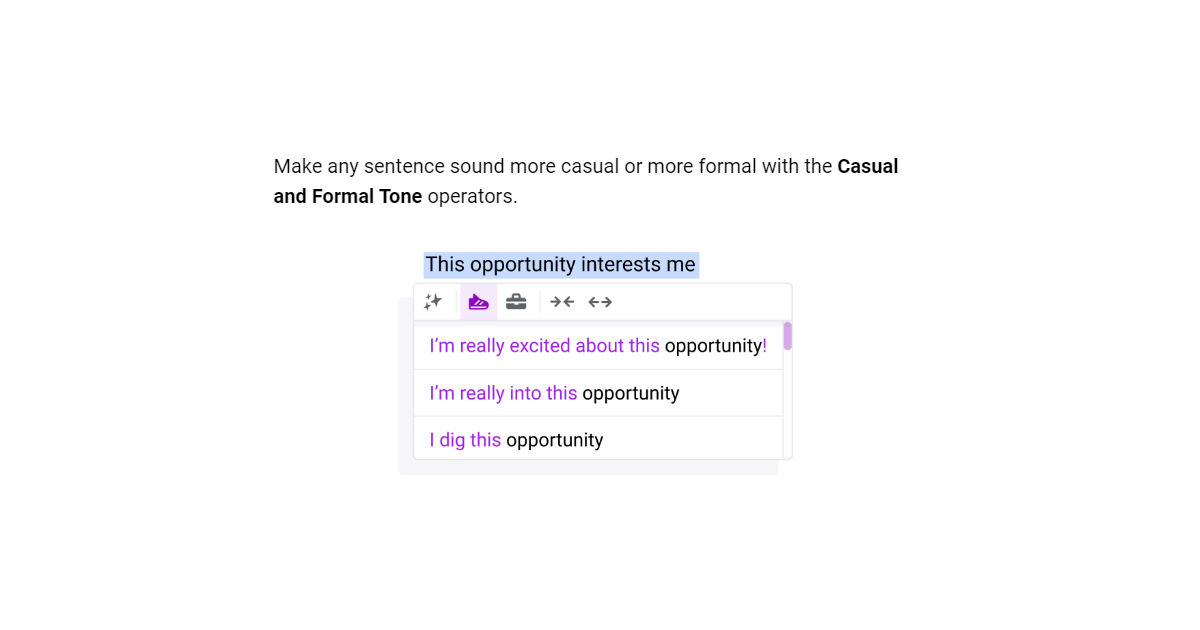The height and width of the screenshot is (630, 1200).
Task: Click the bold "Casual and Formal Tone" text
Action: click(x=347, y=196)
